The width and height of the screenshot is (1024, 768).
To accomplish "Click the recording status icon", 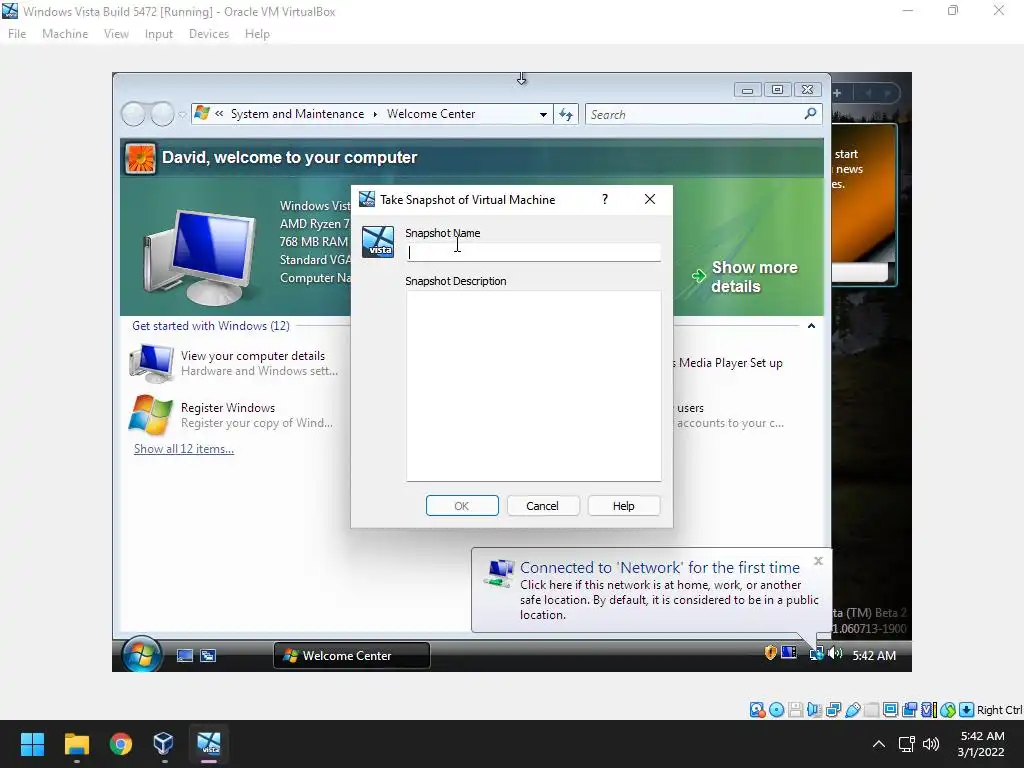I will 909,710.
